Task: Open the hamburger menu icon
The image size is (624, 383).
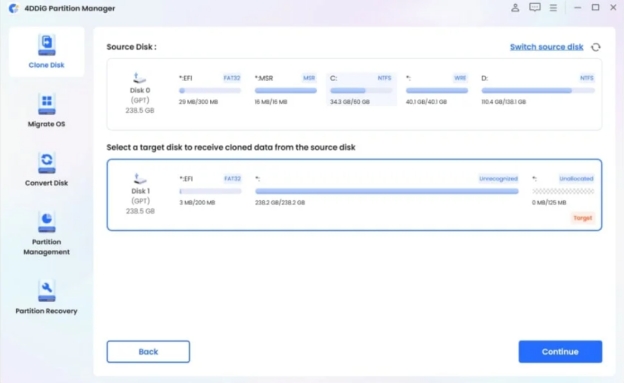Action: (553, 8)
